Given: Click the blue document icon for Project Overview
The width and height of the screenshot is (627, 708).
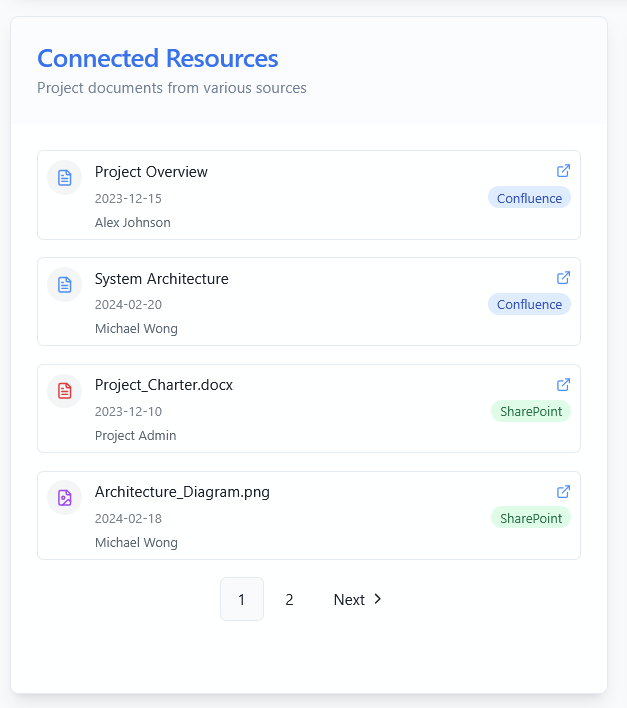Looking at the screenshot, I should 65,177.
